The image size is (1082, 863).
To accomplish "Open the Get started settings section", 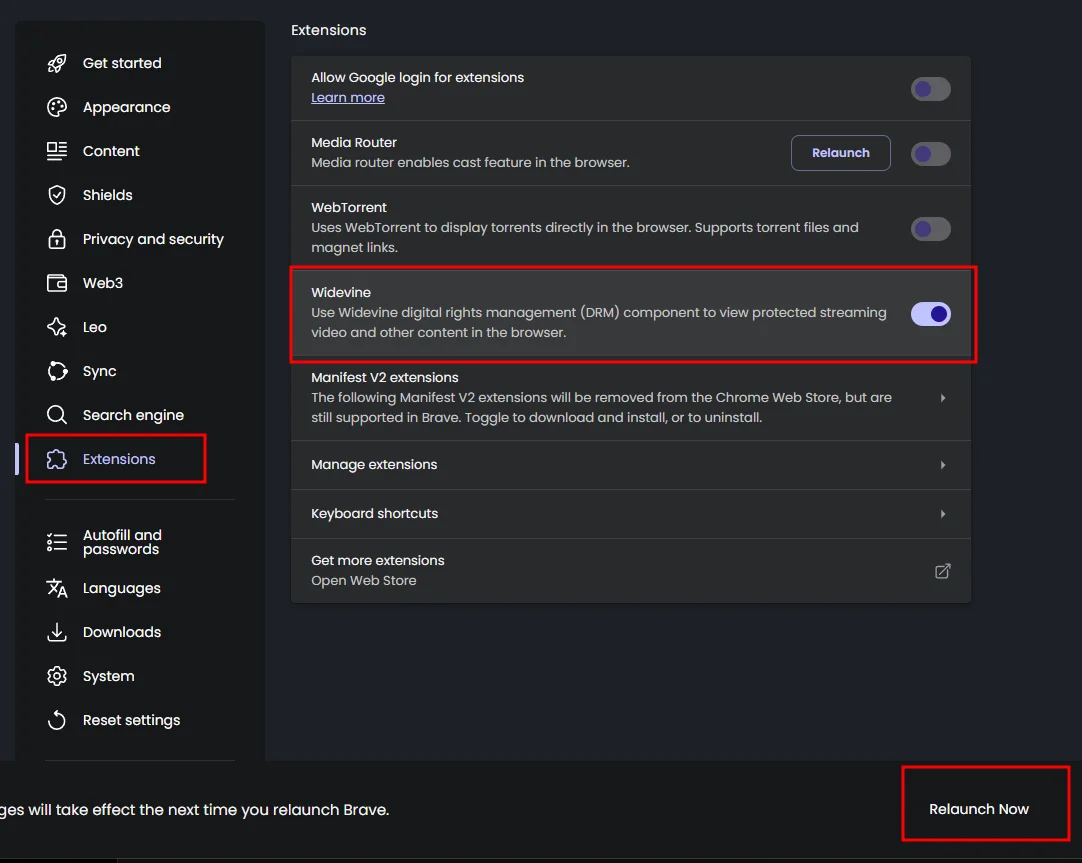I will (122, 63).
